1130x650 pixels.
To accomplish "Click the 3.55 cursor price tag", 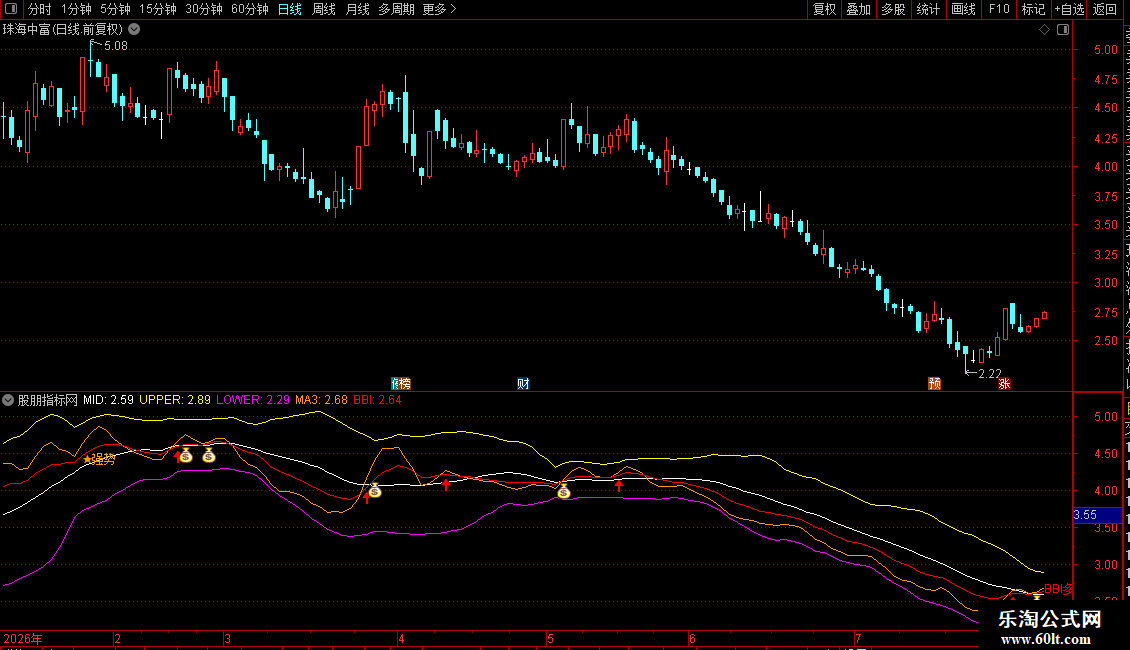I will click(x=1098, y=515).
